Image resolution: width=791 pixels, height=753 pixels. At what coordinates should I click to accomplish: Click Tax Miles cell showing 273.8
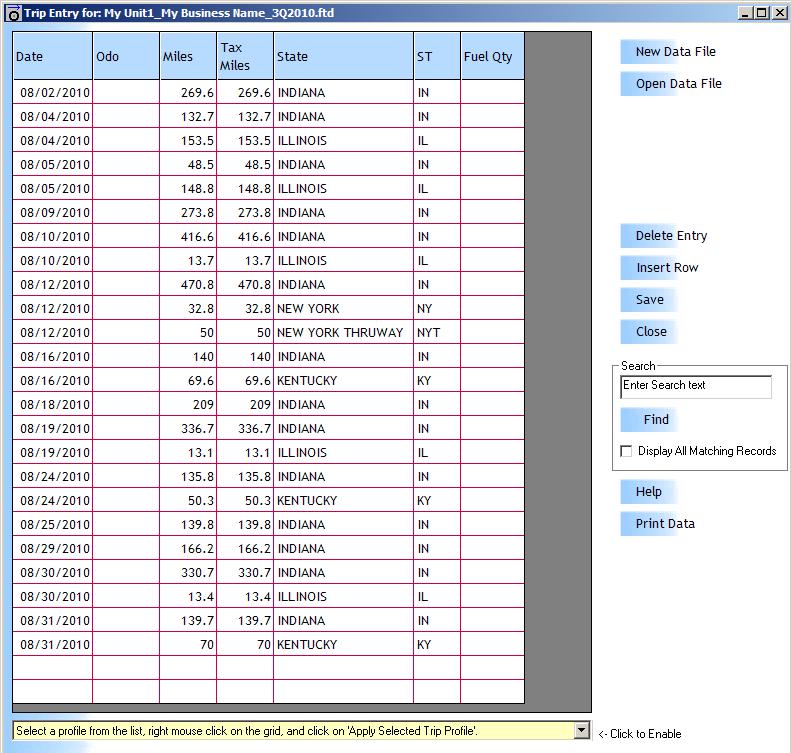tap(245, 212)
